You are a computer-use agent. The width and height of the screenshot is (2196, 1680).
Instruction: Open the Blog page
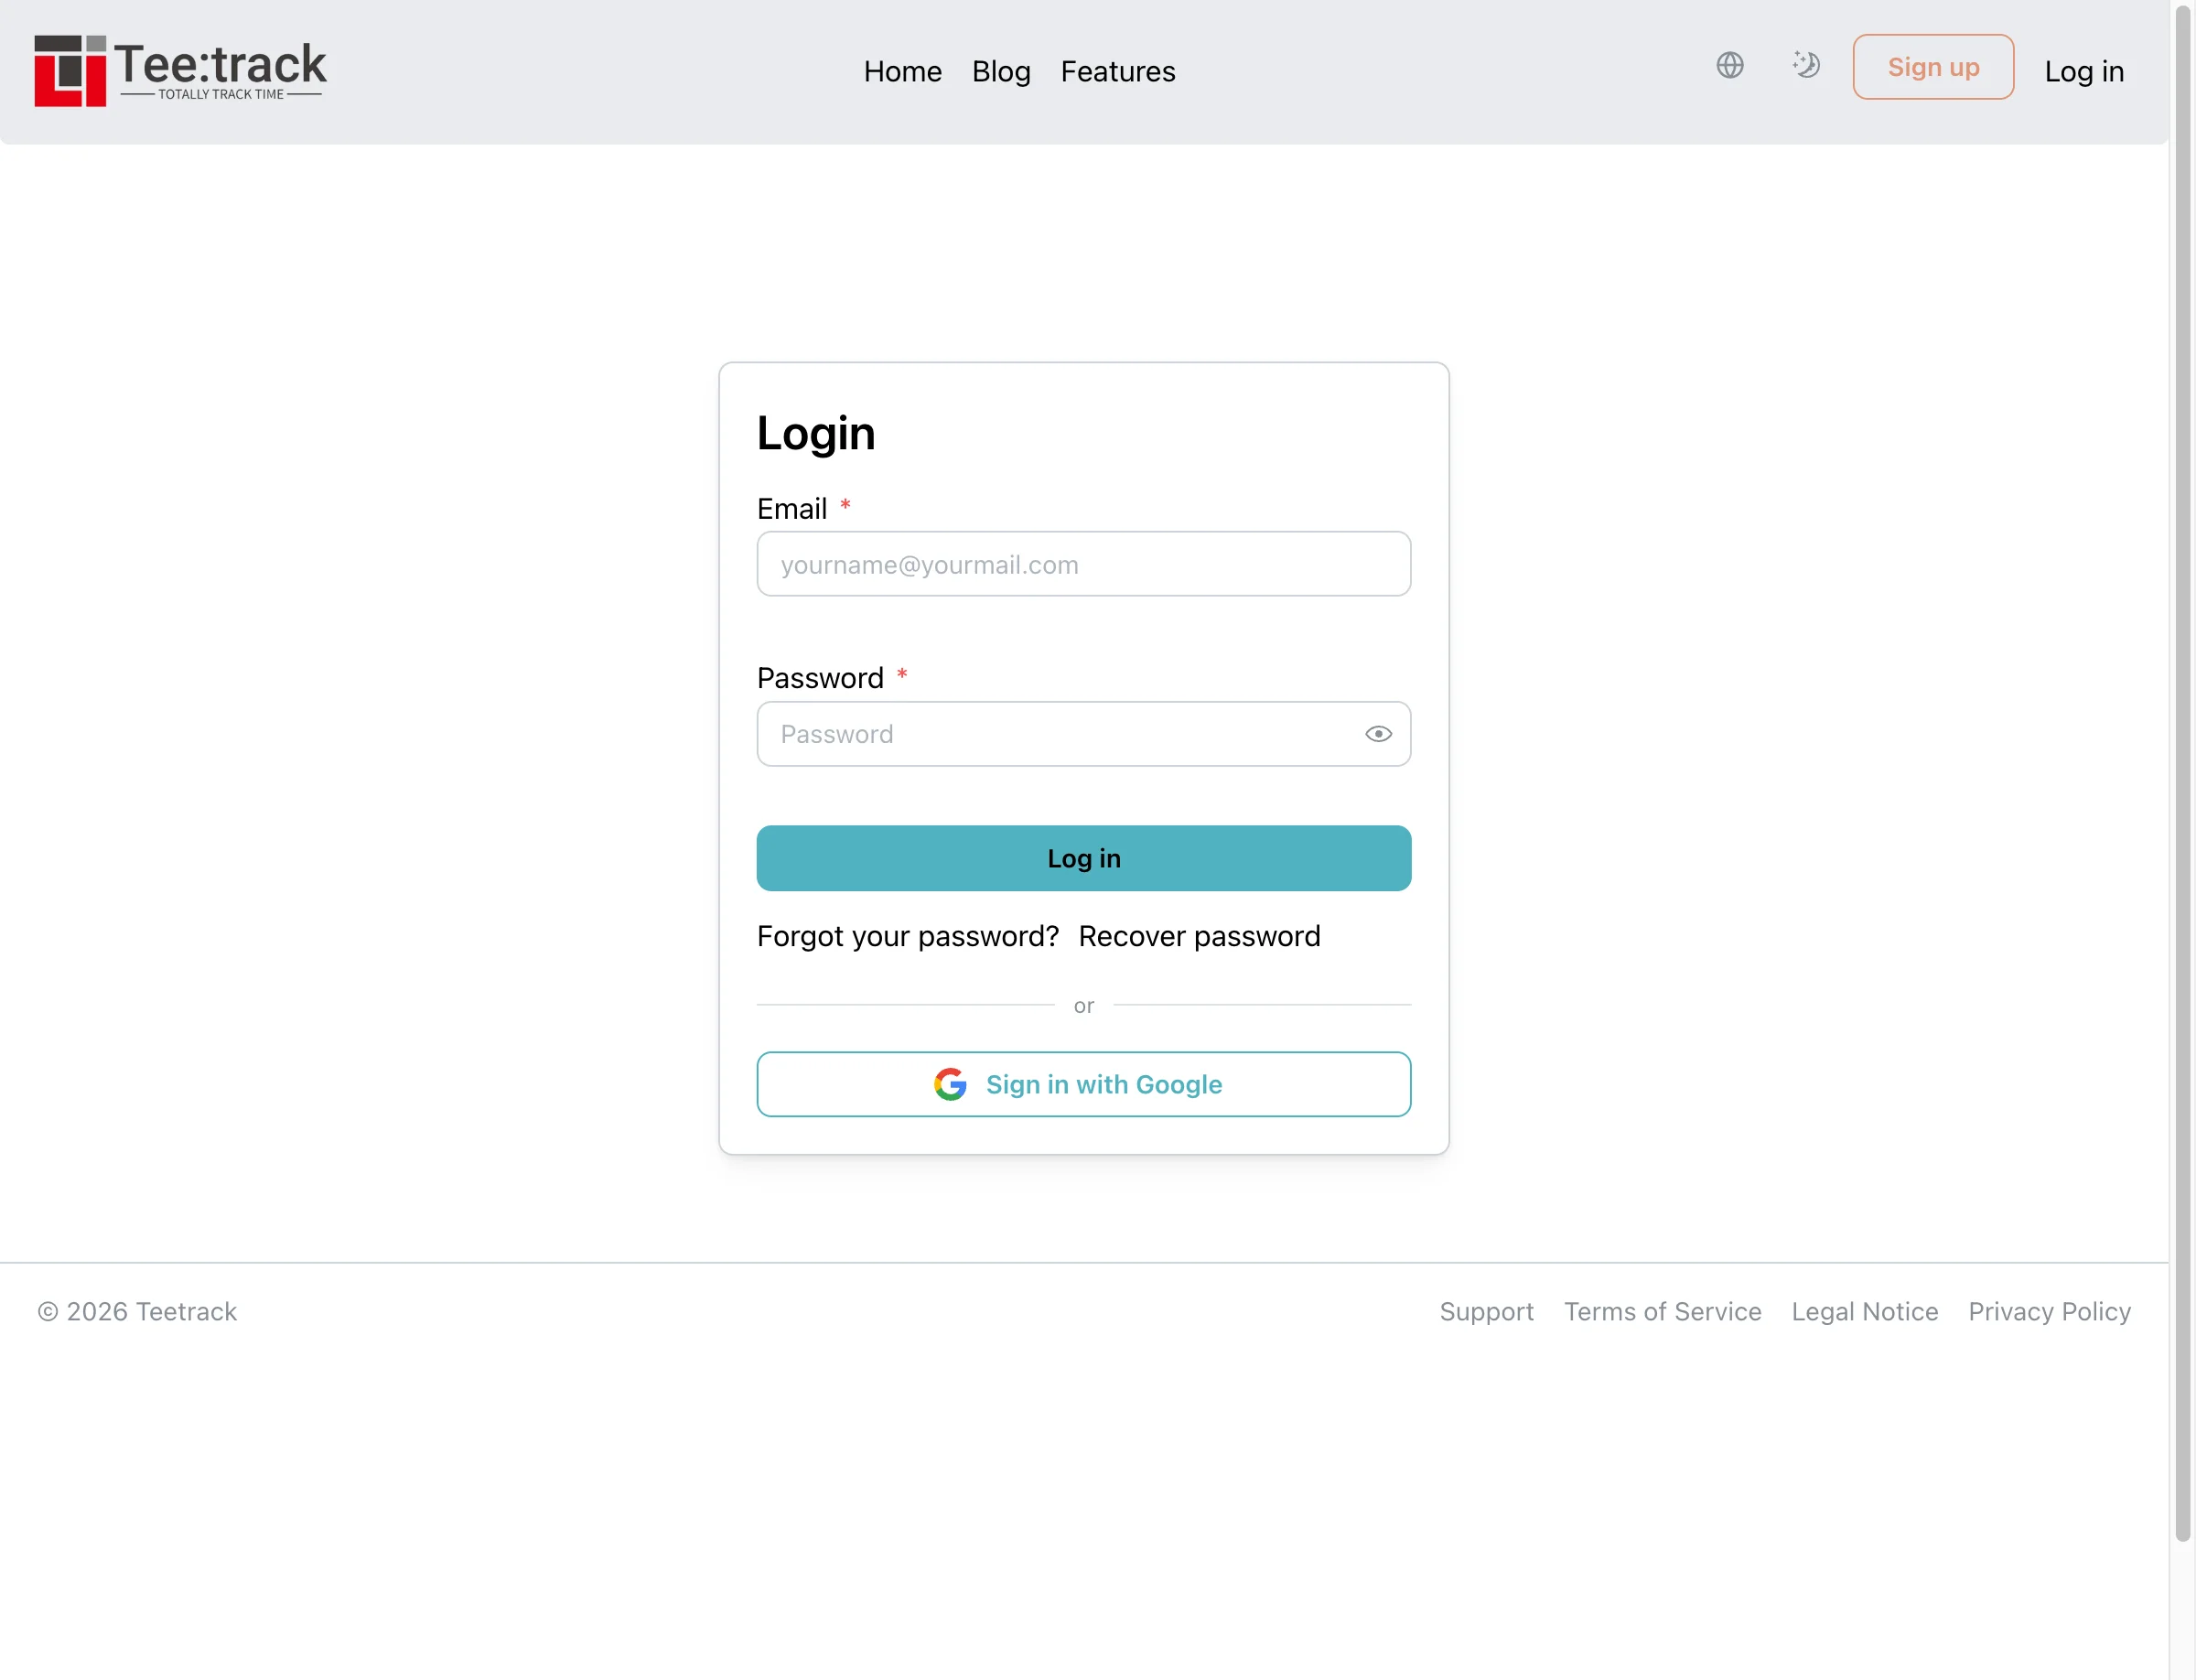(x=1000, y=71)
